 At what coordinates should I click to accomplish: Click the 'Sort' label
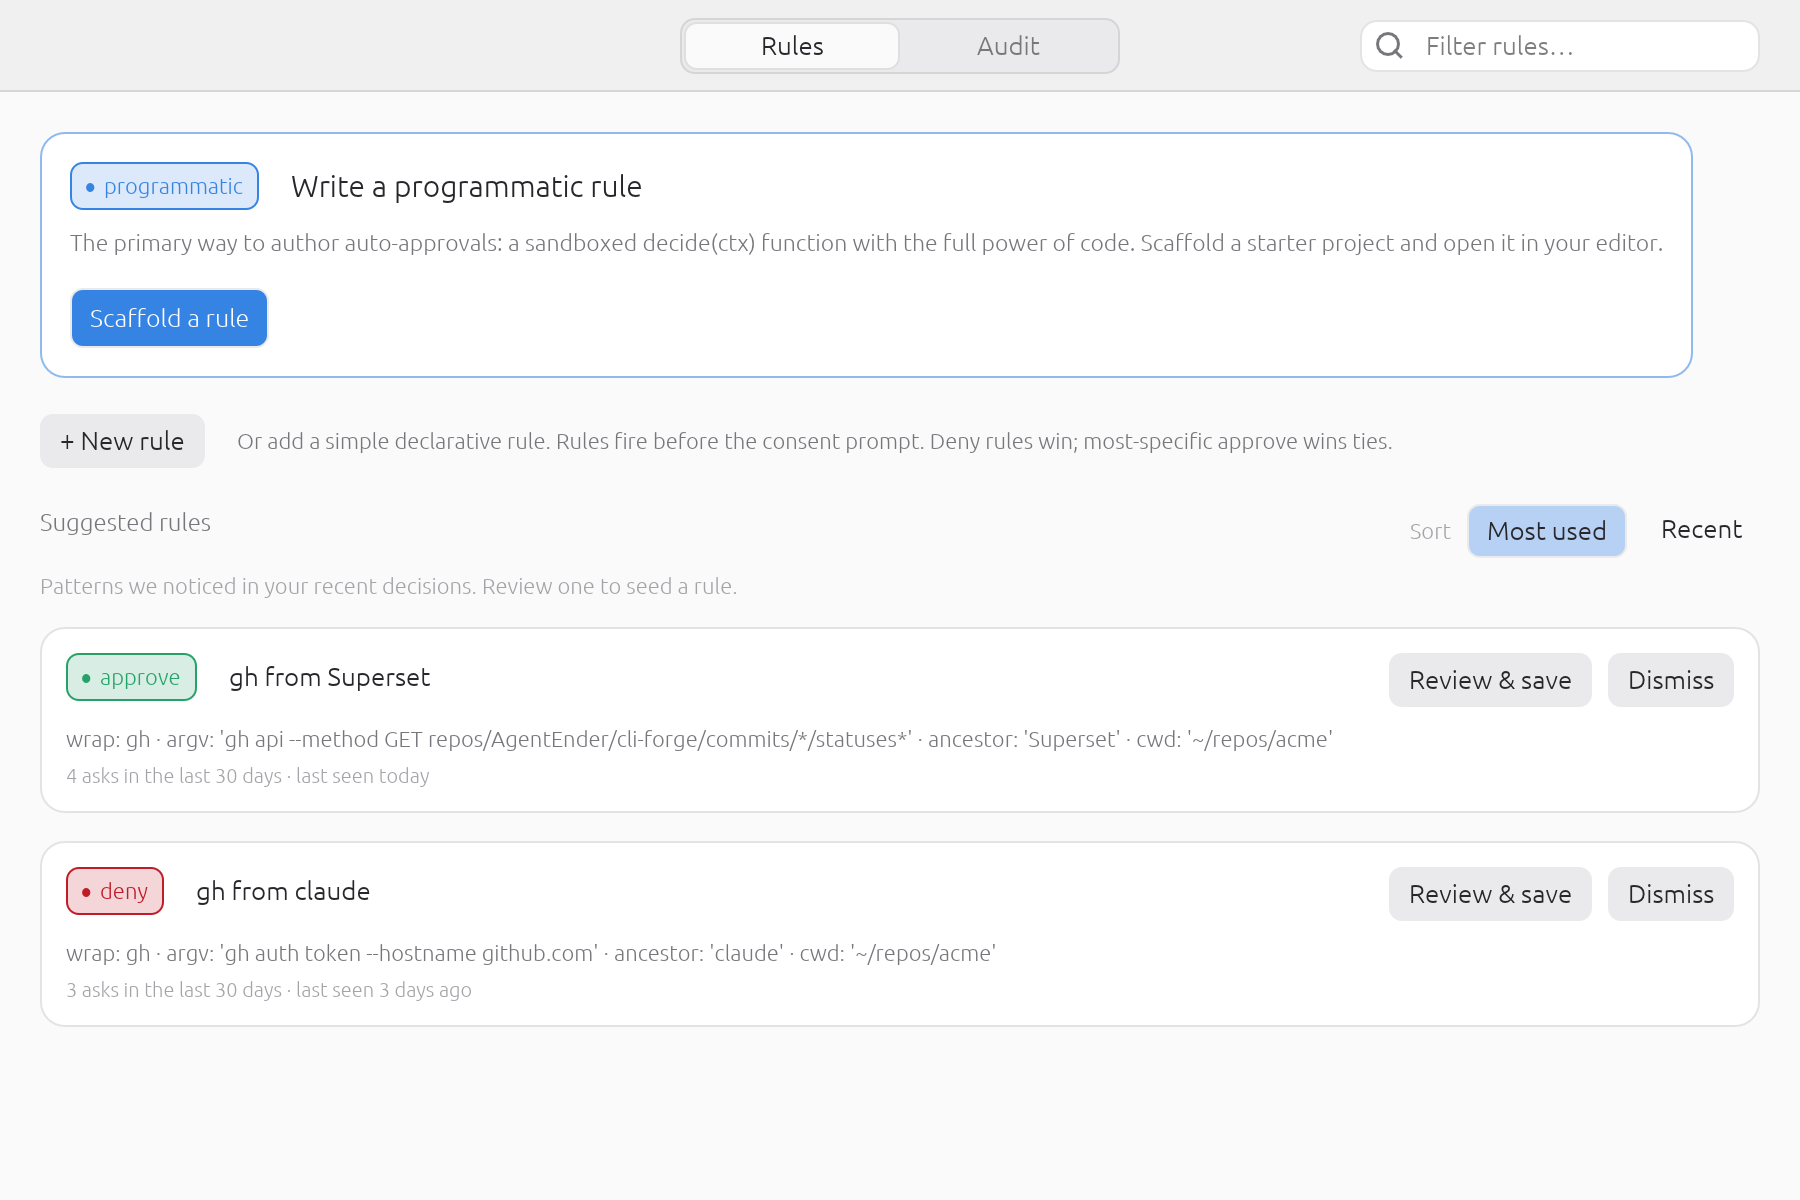coord(1430,531)
